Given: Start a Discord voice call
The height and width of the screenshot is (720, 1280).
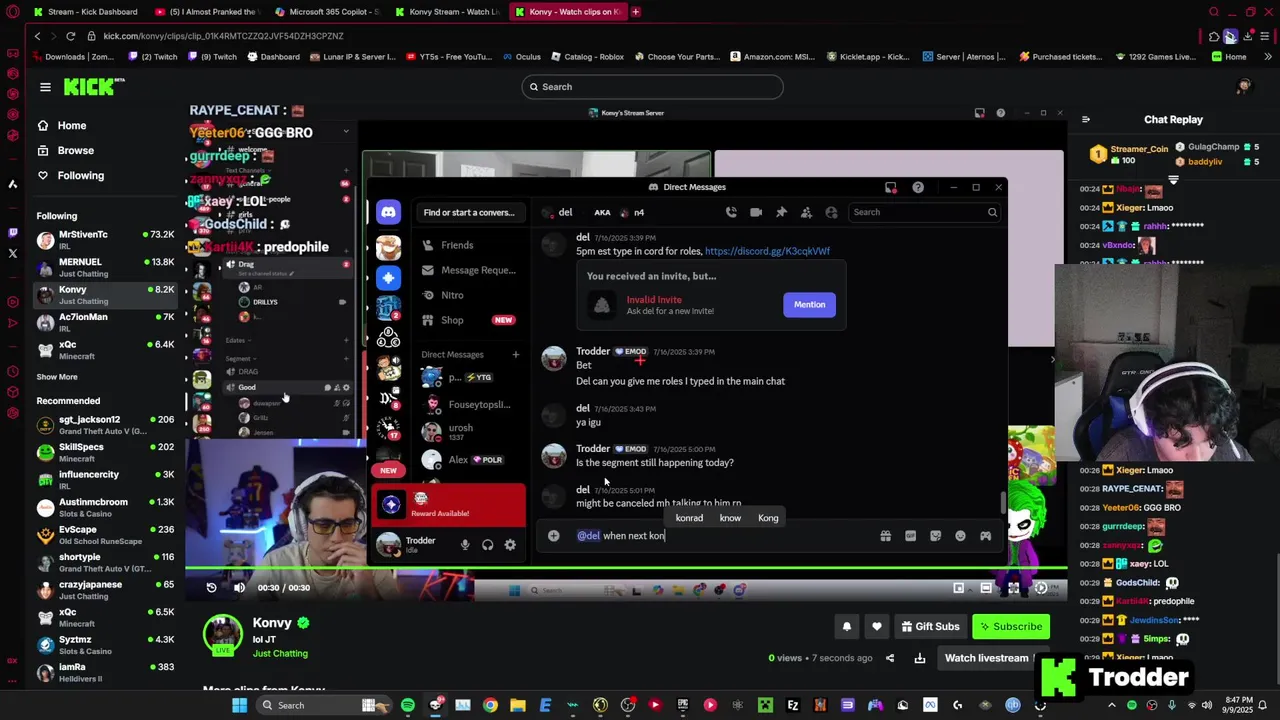Looking at the screenshot, I should click(x=731, y=212).
